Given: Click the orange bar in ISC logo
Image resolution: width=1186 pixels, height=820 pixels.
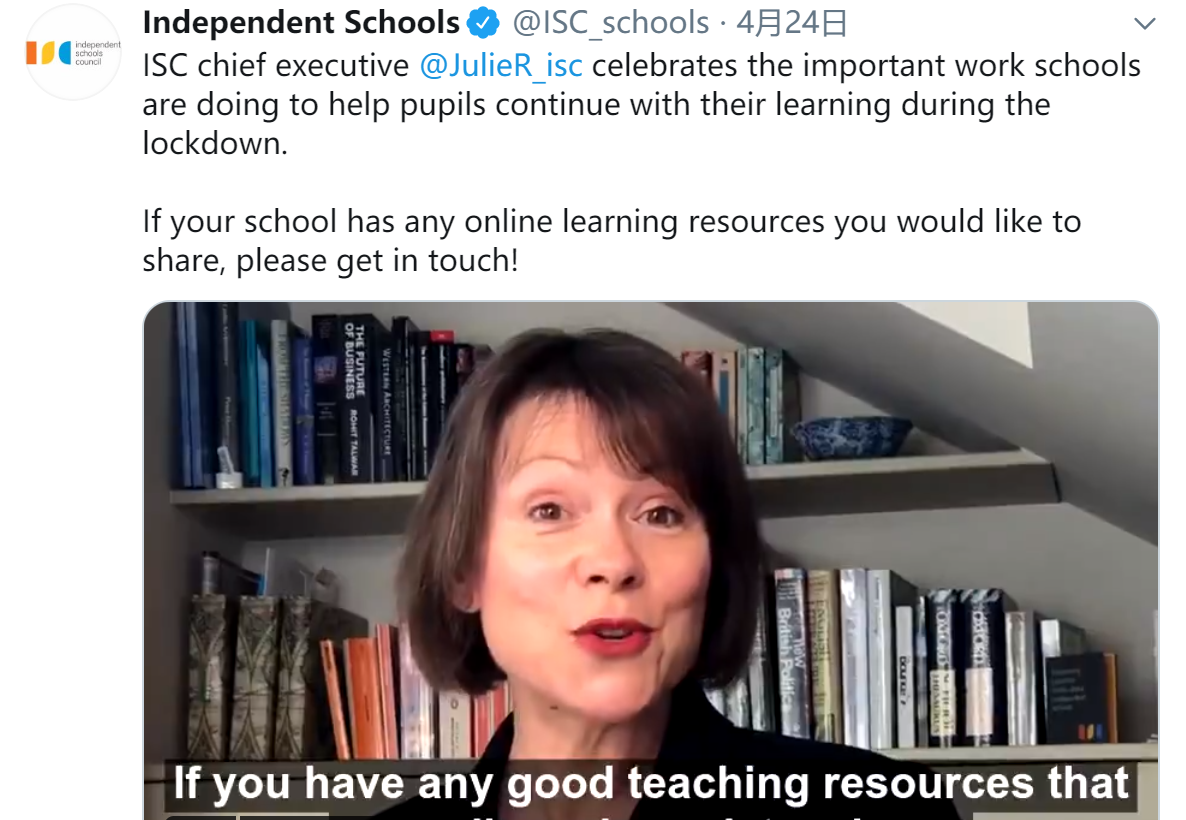Looking at the screenshot, I should (32, 53).
